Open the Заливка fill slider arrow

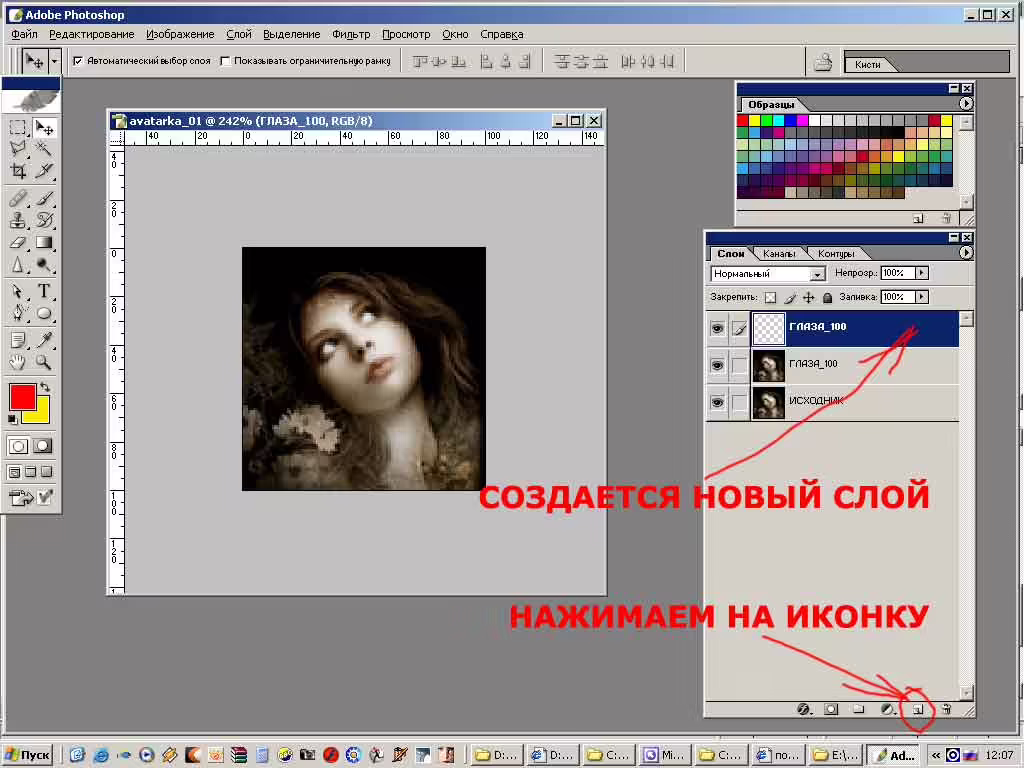click(921, 297)
